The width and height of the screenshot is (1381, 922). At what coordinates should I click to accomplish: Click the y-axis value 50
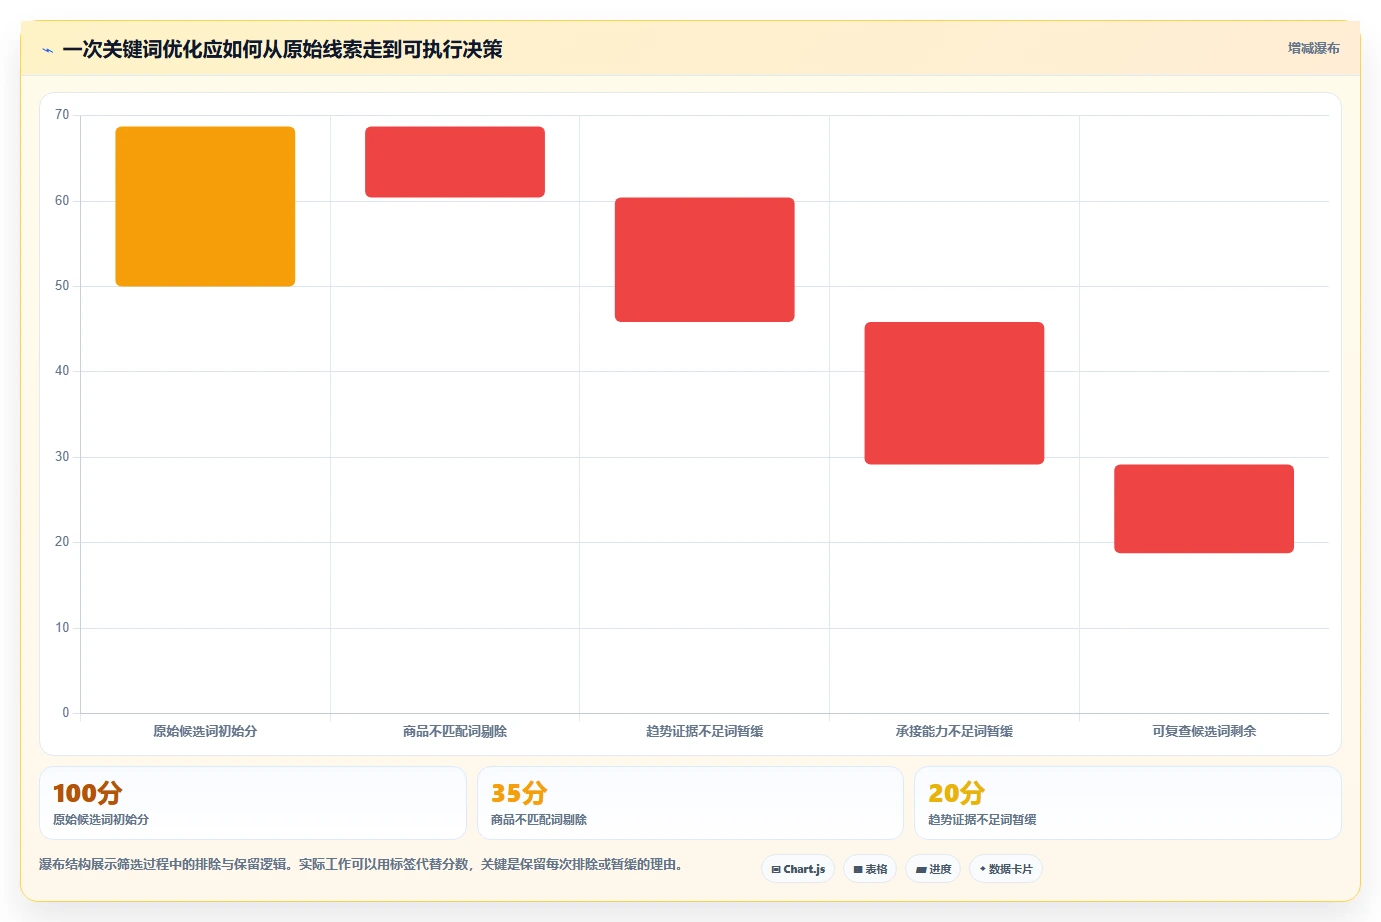[62, 286]
